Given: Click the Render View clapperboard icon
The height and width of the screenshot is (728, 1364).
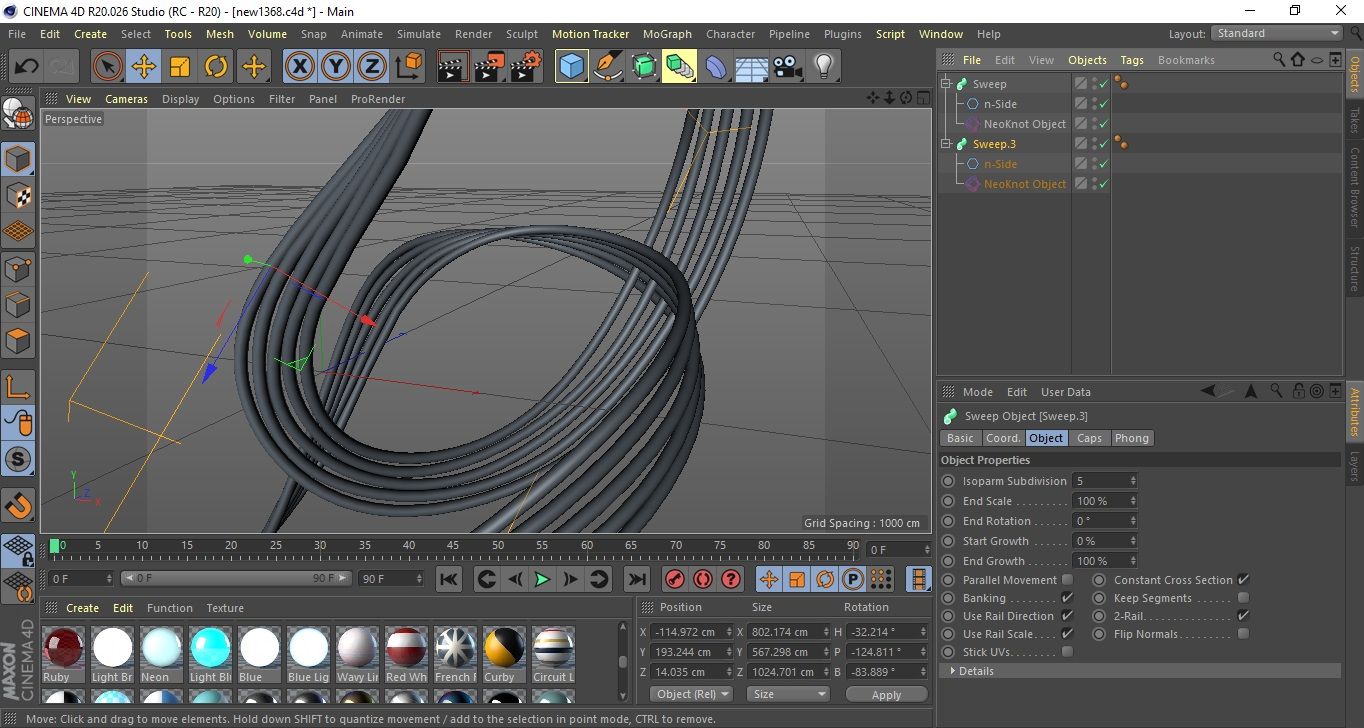Looking at the screenshot, I should (x=454, y=67).
